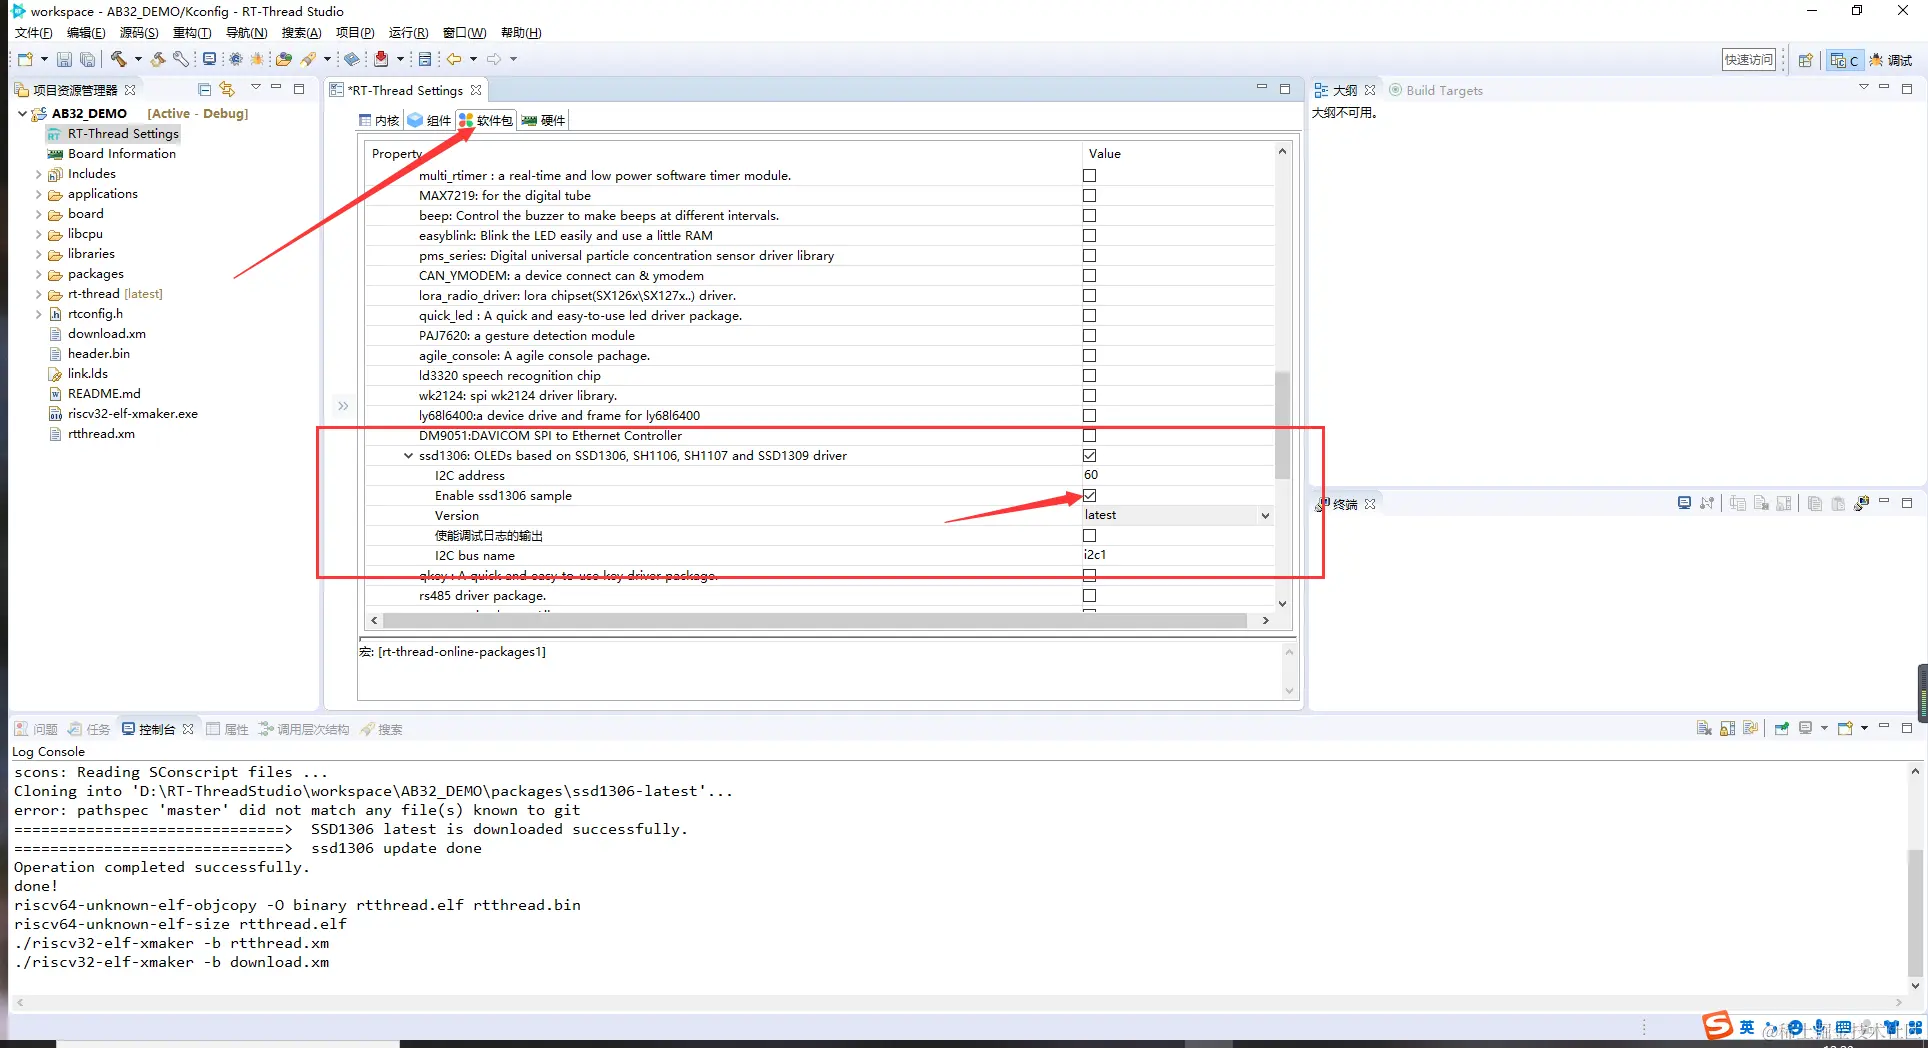
Task: Tick the easyblink package checkbox
Action: click(x=1089, y=236)
